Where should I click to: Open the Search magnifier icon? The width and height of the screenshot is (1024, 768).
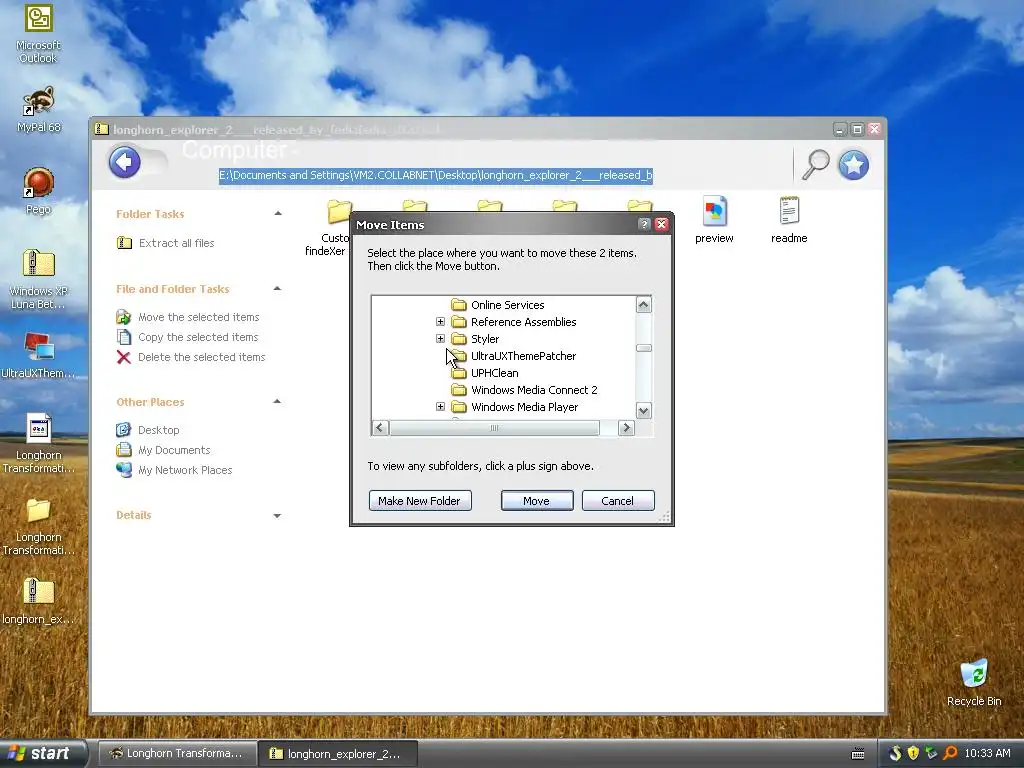click(x=815, y=164)
